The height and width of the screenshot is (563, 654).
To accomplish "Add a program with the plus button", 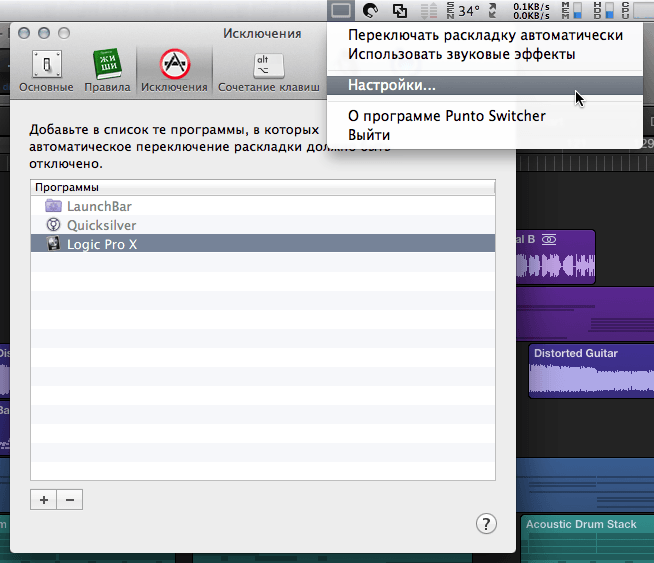I will [x=43, y=500].
